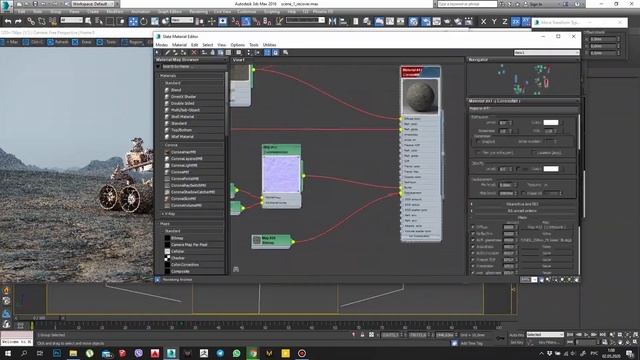Open selection filter dropdown in main toolbar
The width and height of the screenshot is (640, 360).
point(72,20)
